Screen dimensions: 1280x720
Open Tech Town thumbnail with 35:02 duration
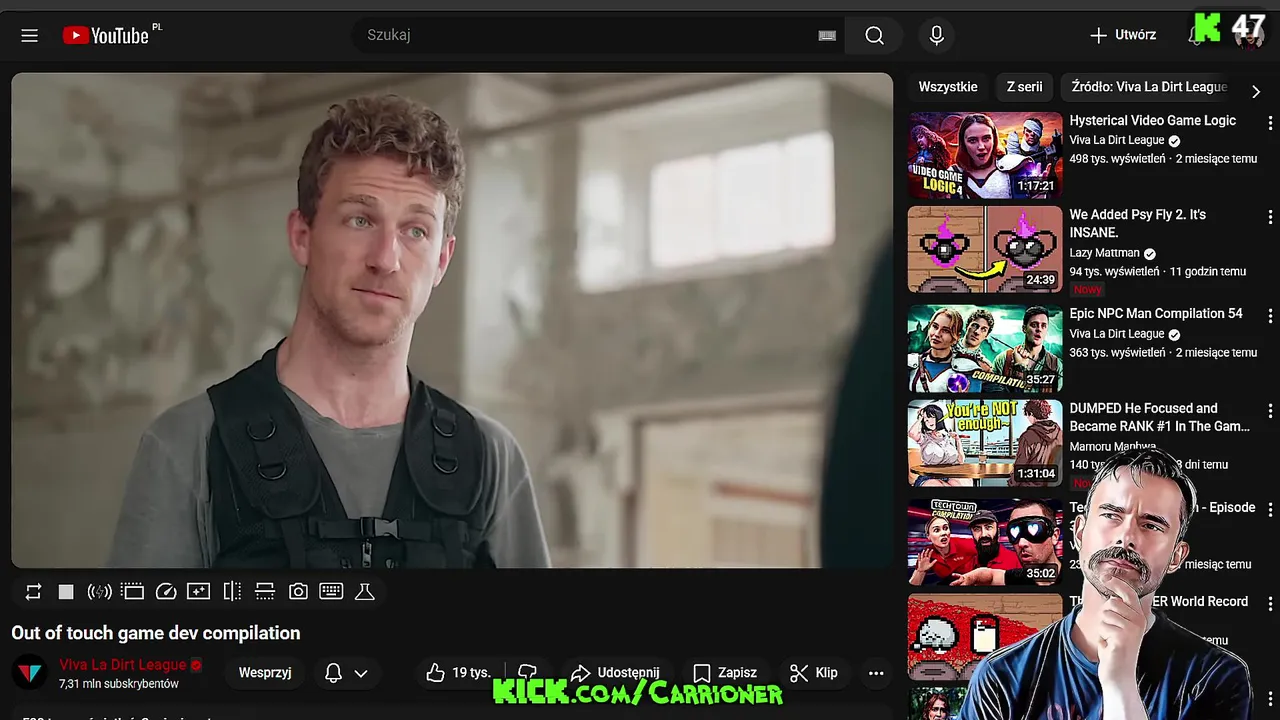pyautogui.click(x=985, y=541)
